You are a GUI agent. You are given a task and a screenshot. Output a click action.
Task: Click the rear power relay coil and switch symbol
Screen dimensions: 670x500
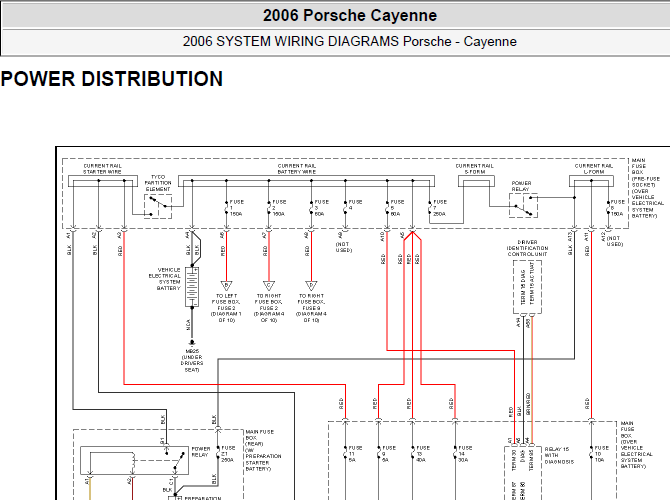tap(134, 461)
